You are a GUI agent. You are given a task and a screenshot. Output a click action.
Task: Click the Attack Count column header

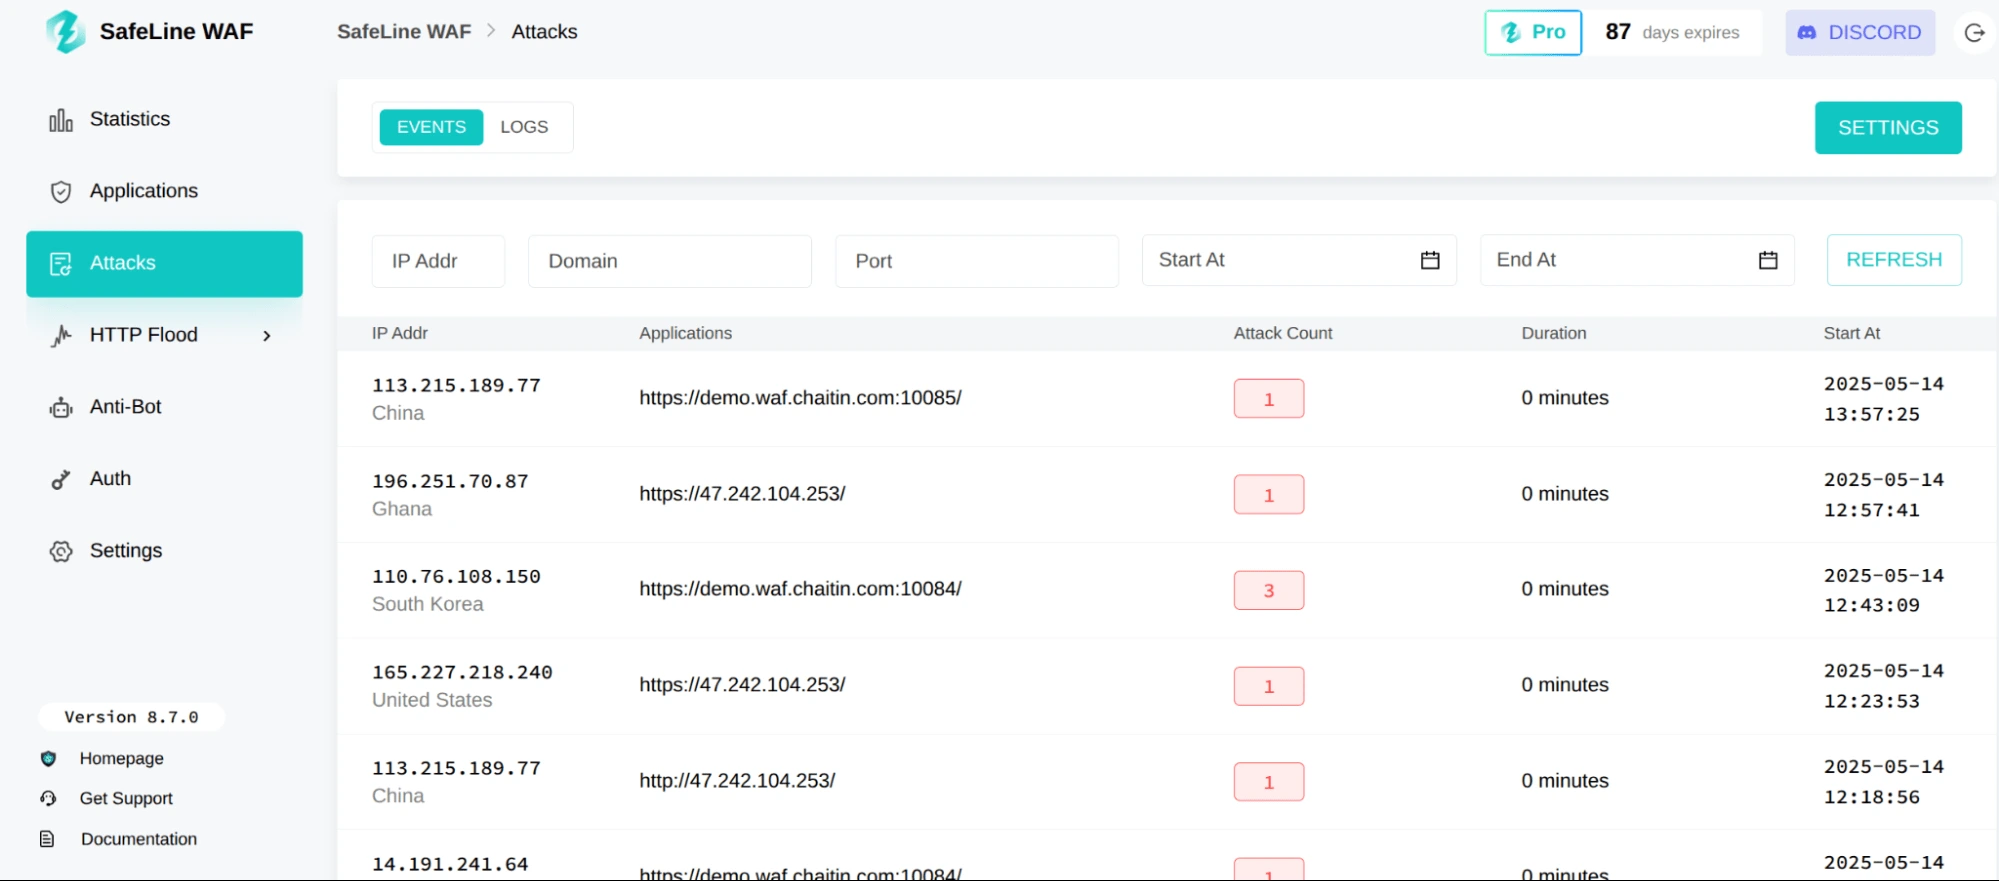coord(1283,333)
